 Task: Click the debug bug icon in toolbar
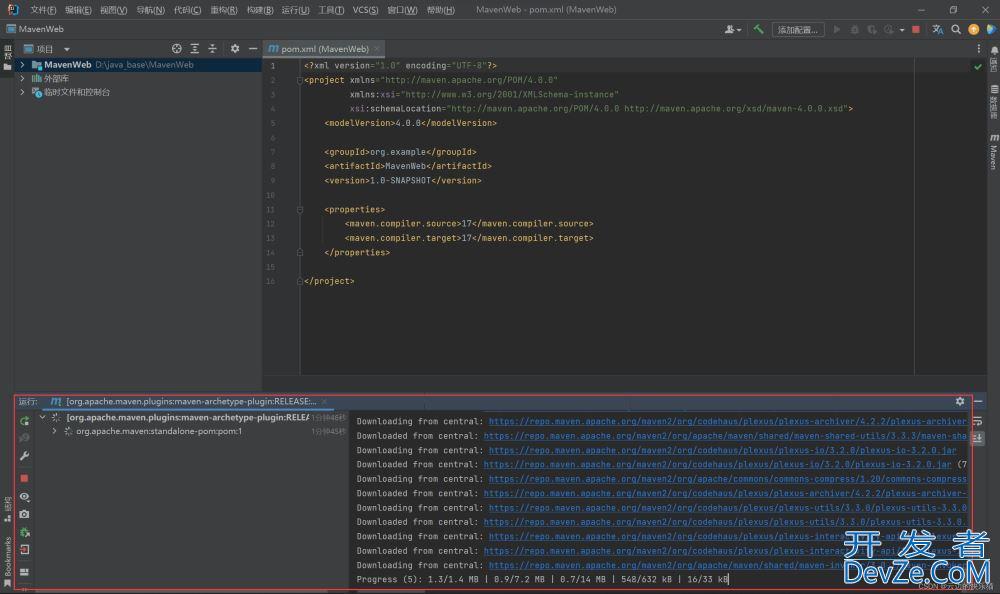tap(855, 29)
